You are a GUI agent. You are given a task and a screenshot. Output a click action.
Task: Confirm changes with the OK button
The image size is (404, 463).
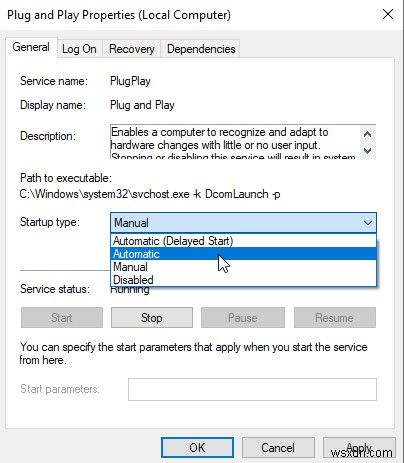[197, 448]
